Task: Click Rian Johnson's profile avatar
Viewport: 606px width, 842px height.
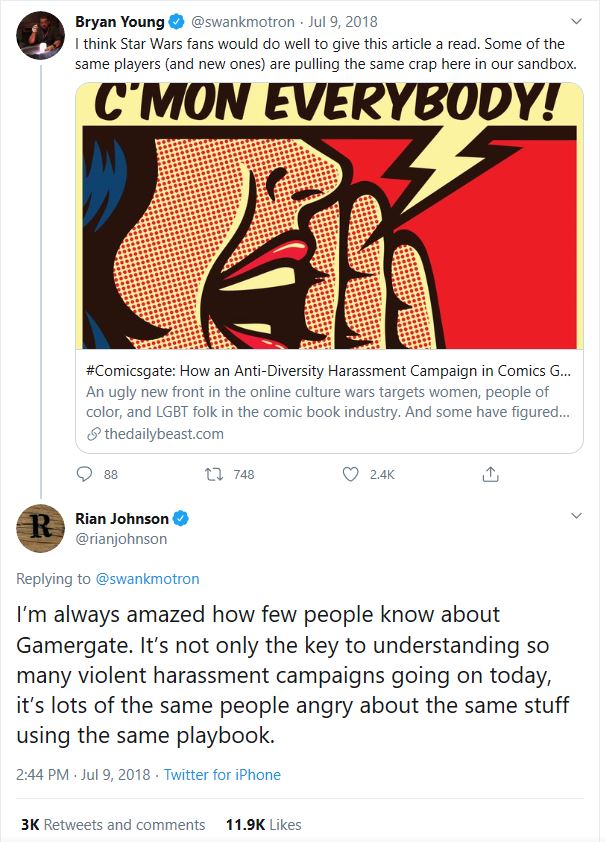Action: click(39, 528)
